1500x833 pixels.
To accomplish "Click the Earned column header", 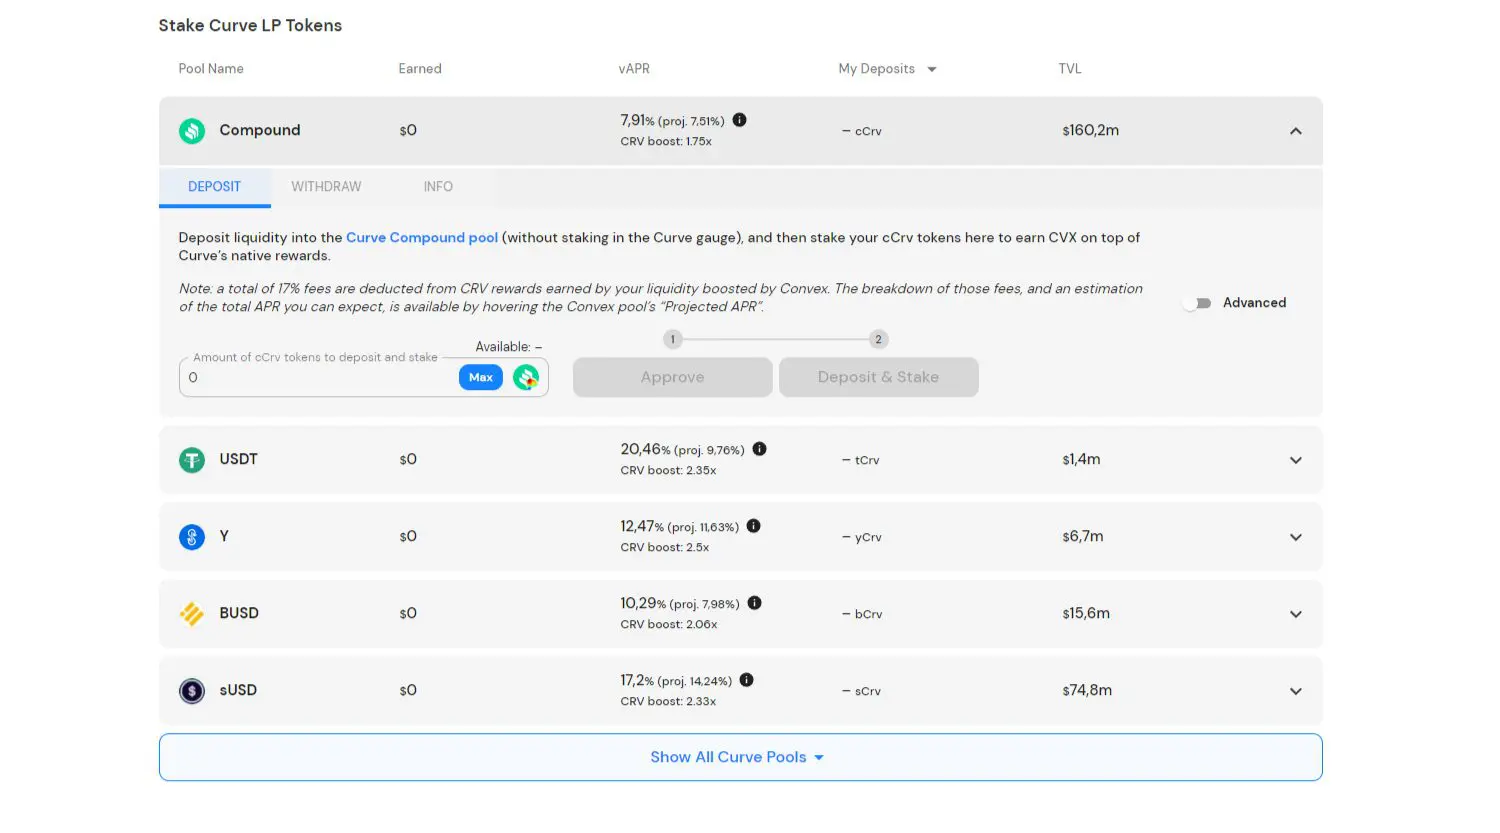I will point(420,69).
